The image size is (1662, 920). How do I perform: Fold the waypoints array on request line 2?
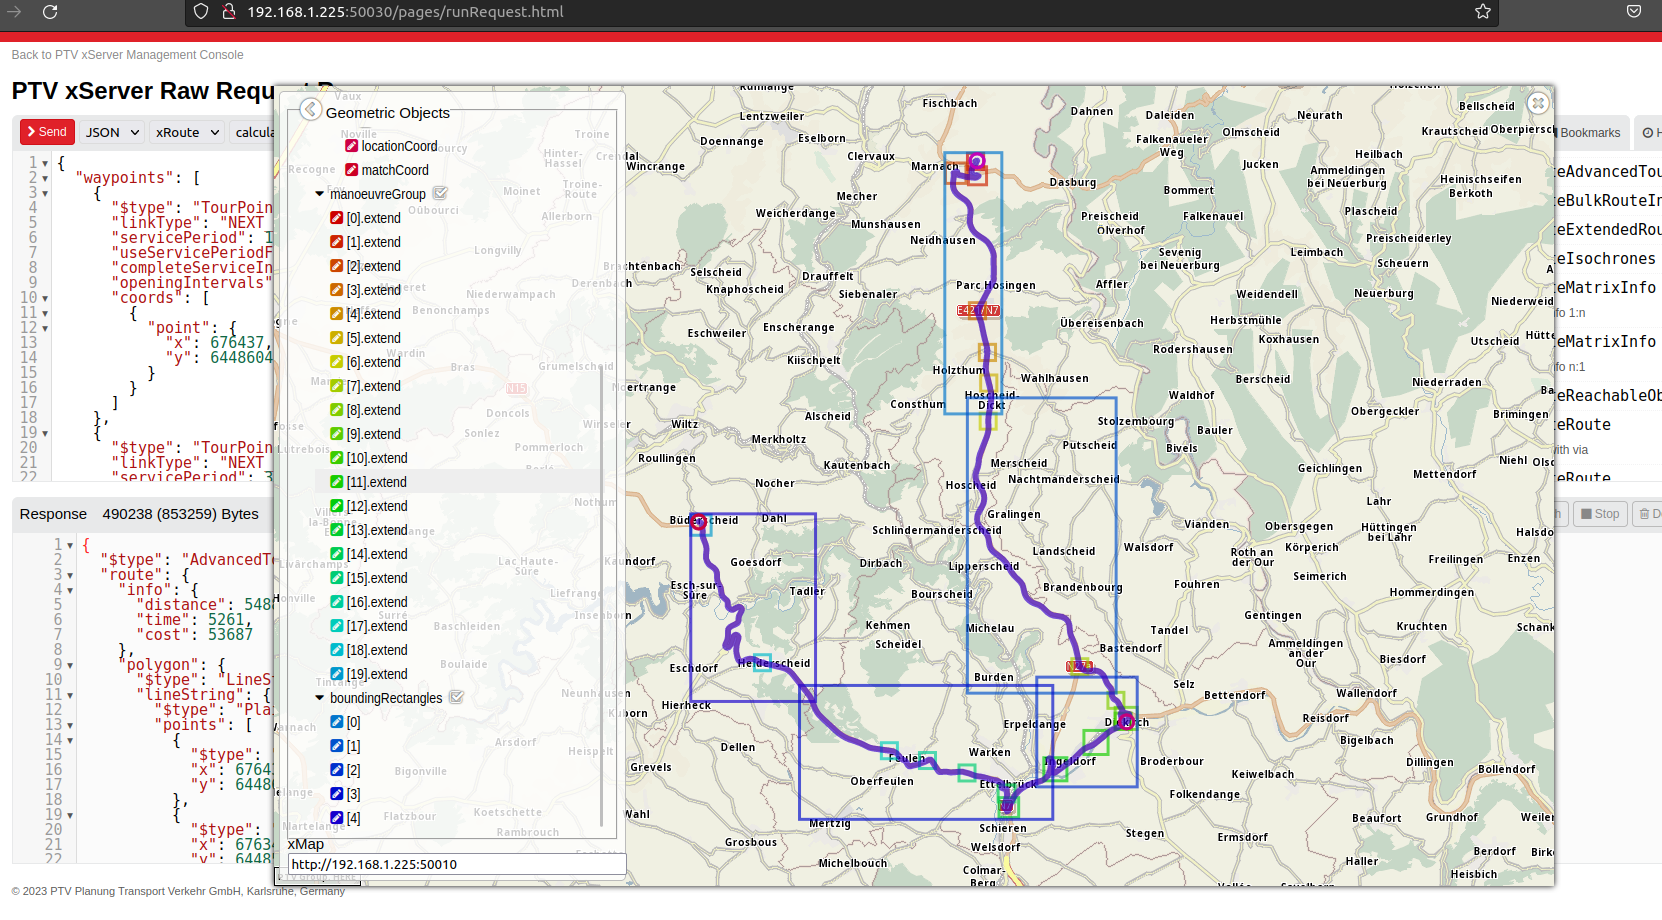point(45,178)
